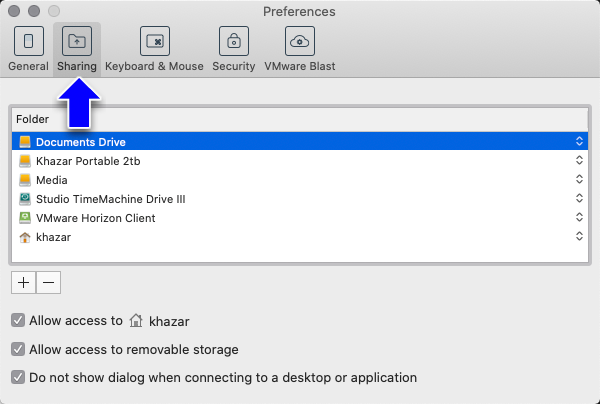Switch to Keyboard & Mouse tab label
Image resolution: width=600 pixels, height=404 pixels.
pos(154,66)
